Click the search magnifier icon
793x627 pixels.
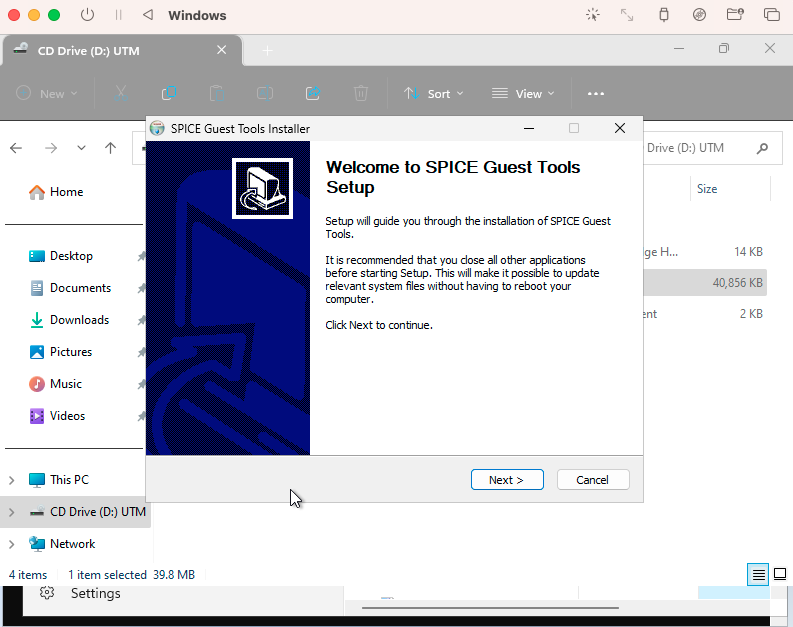coord(762,148)
